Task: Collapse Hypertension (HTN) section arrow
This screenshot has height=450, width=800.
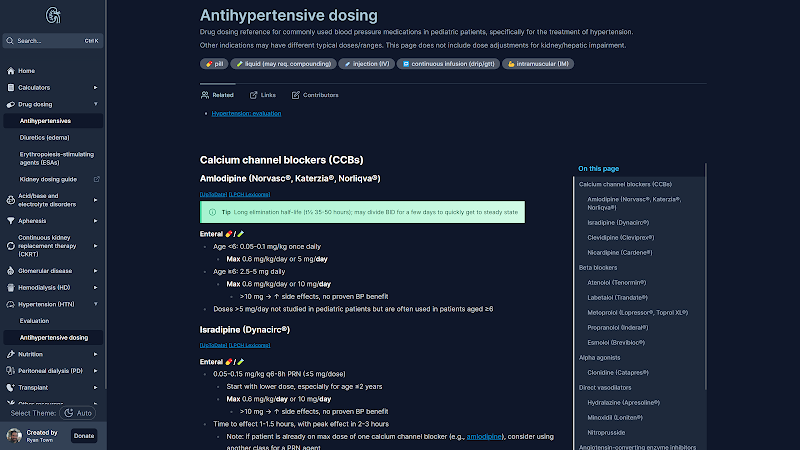Action: coord(95,304)
